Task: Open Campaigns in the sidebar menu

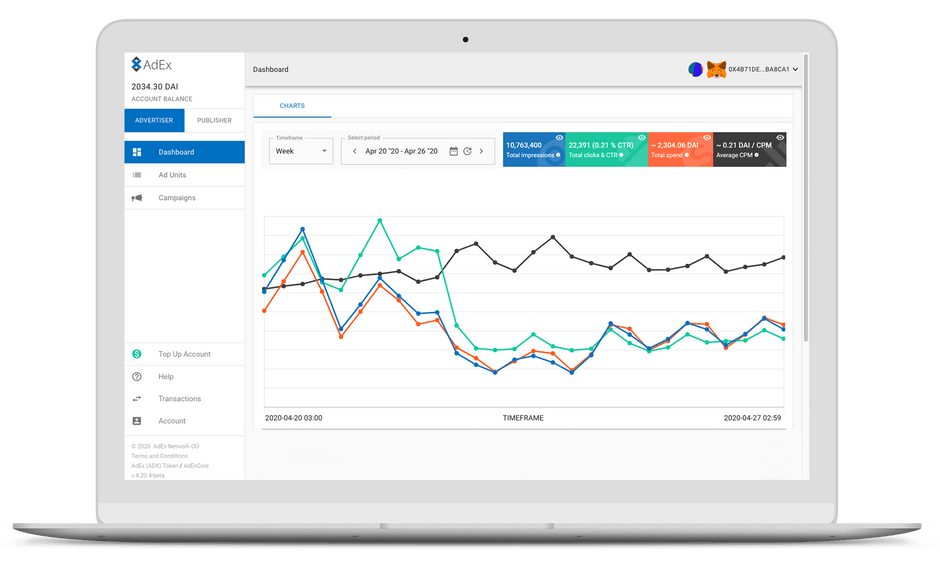Action: pos(185,198)
